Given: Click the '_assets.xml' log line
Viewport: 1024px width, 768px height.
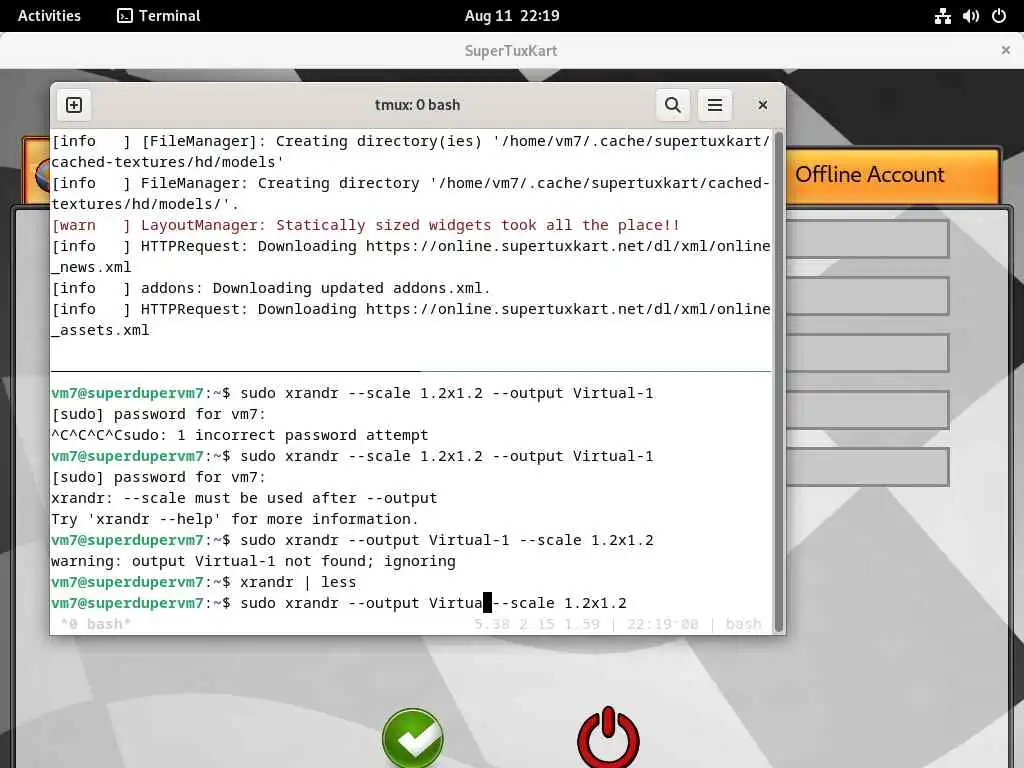Looking at the screenshot, I should (x=101, y=330).
